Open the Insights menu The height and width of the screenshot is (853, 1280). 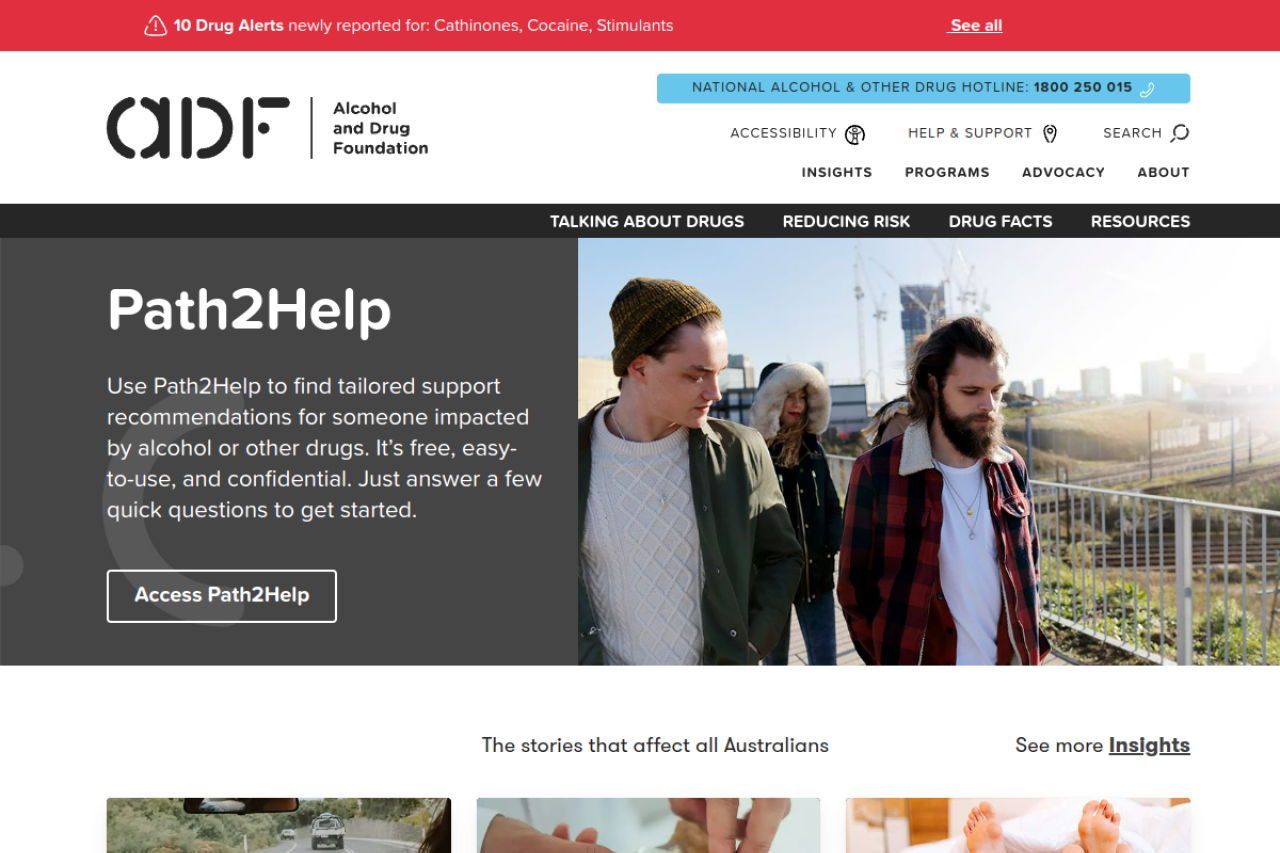coord(837,172)
